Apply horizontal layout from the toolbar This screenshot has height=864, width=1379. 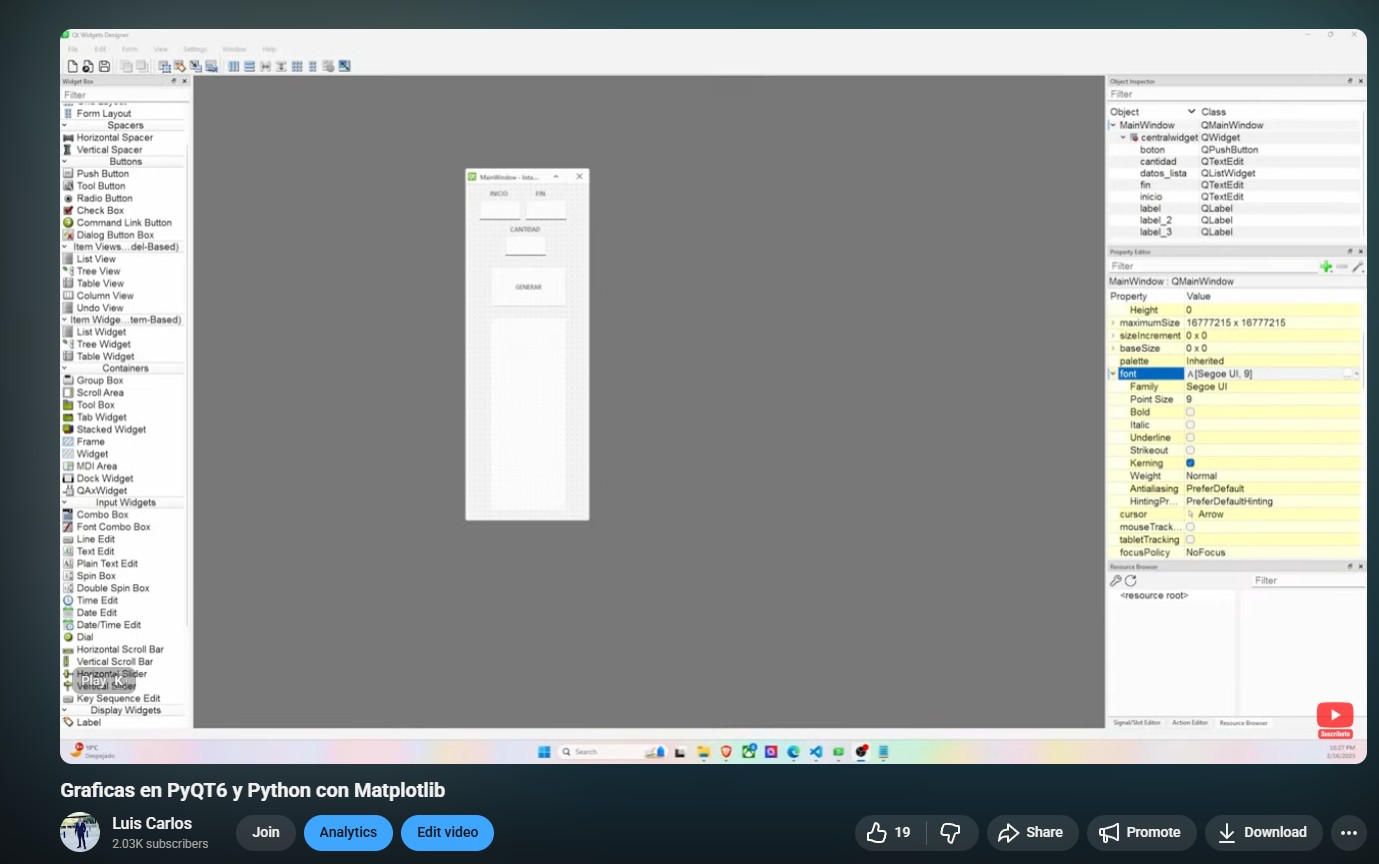(234, 66)
